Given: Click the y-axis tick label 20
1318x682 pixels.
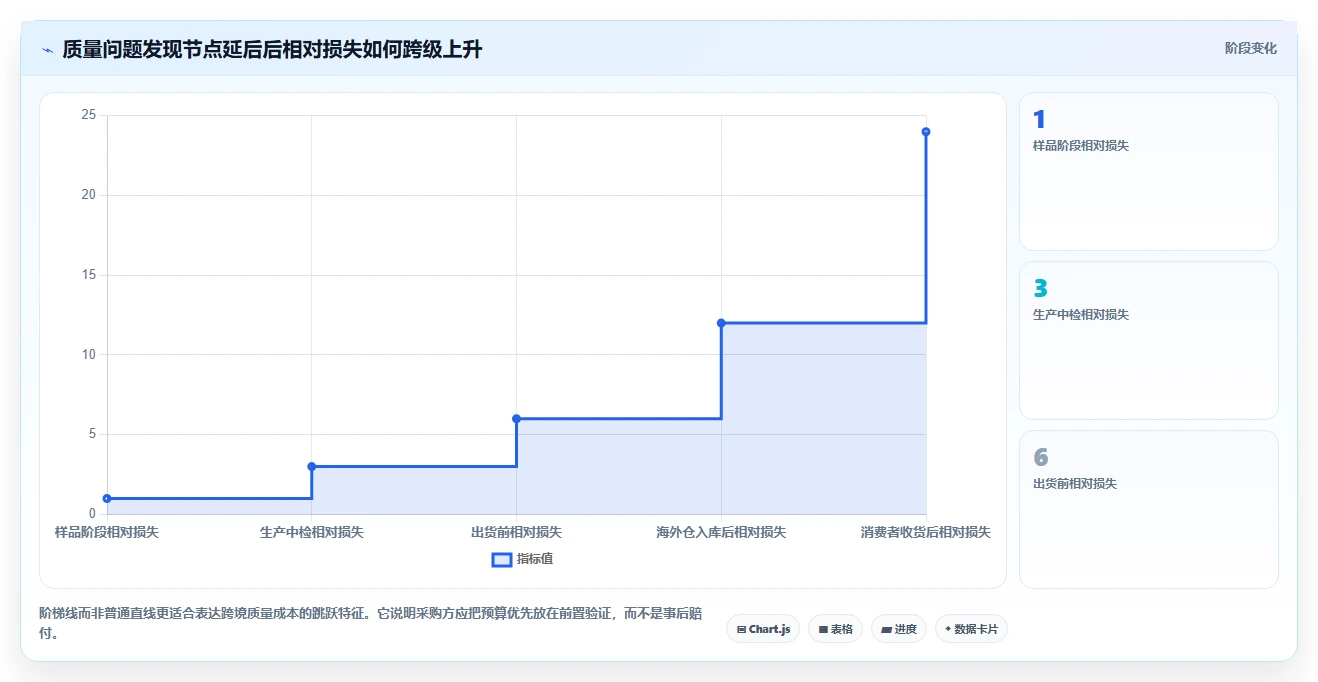Looking at the screenshot, I should tap(89, 195).
